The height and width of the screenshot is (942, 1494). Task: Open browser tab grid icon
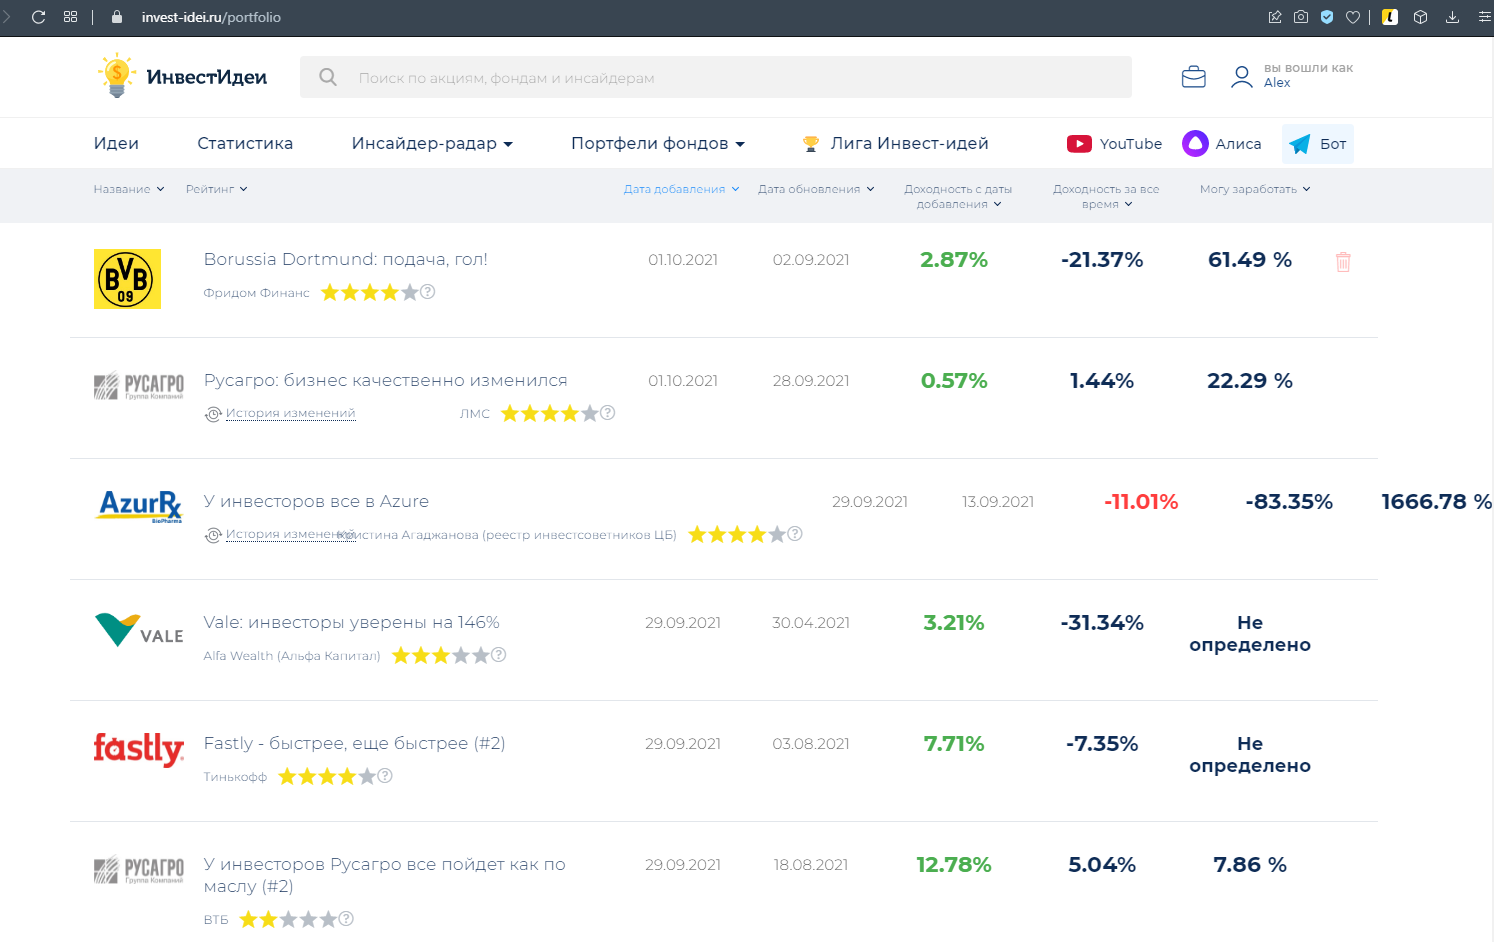click(x=70, y=17)
